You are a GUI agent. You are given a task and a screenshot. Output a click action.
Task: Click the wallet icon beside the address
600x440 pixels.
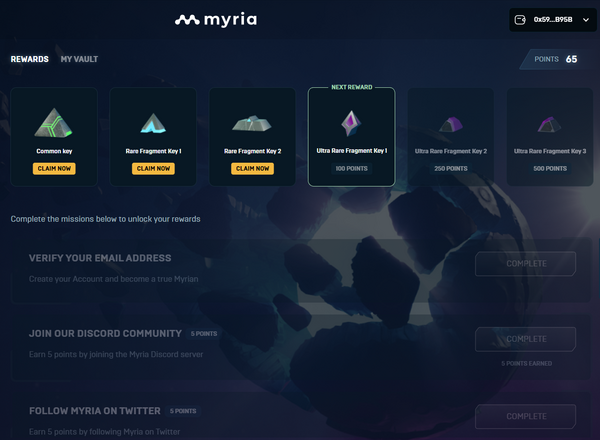520,20
